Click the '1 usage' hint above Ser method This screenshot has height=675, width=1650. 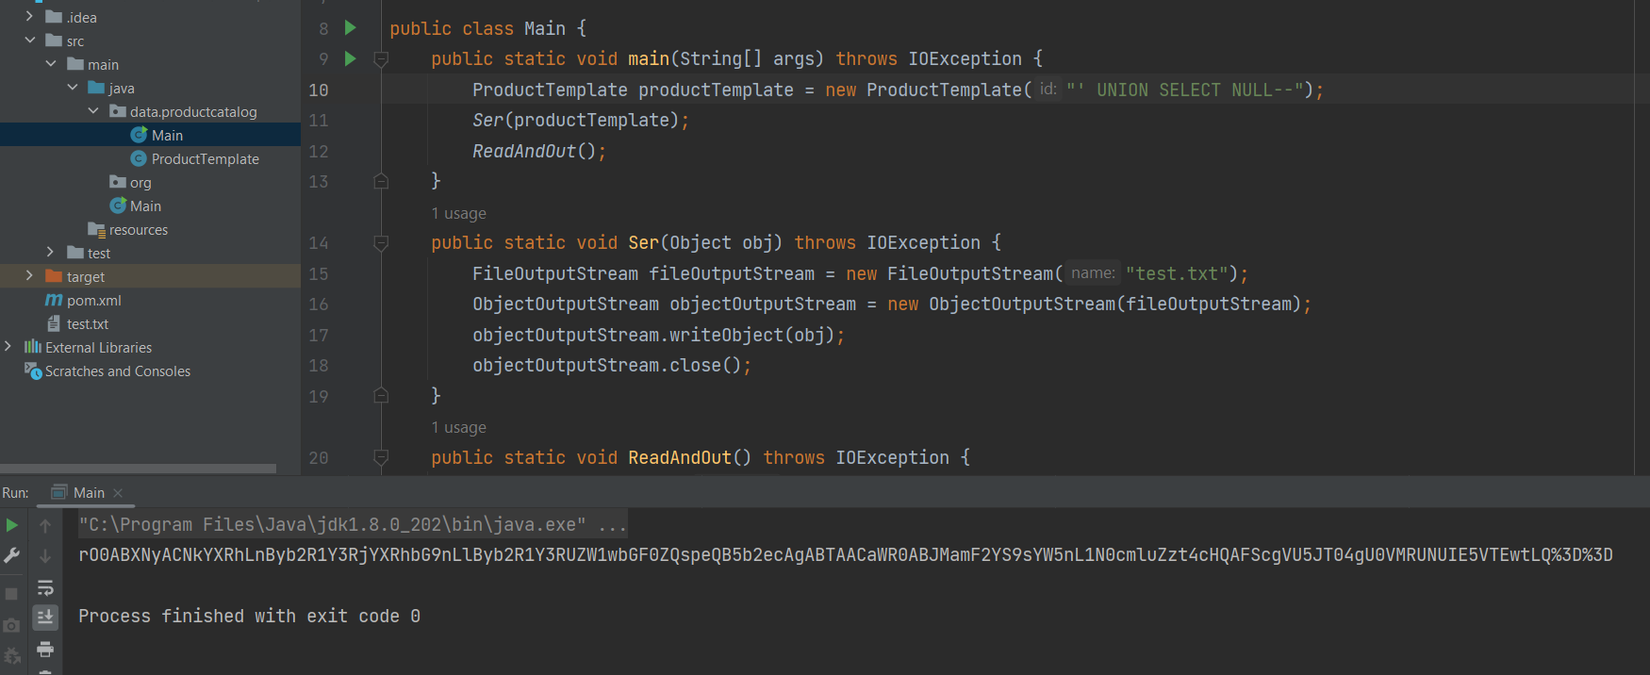click(x=458, y=213)
